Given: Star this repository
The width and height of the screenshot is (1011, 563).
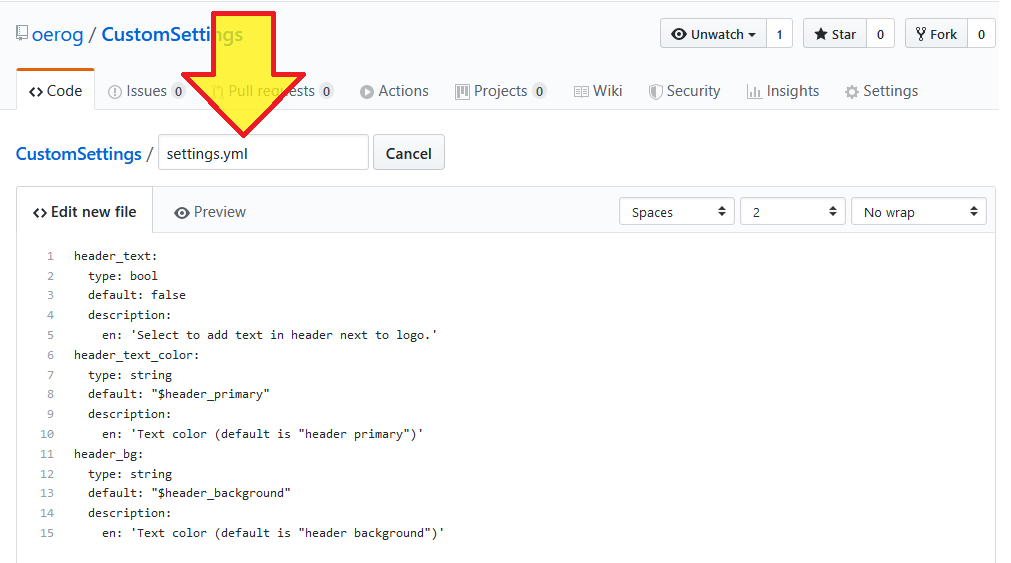Looking at the screenshot, I should (x=835, y=34).
